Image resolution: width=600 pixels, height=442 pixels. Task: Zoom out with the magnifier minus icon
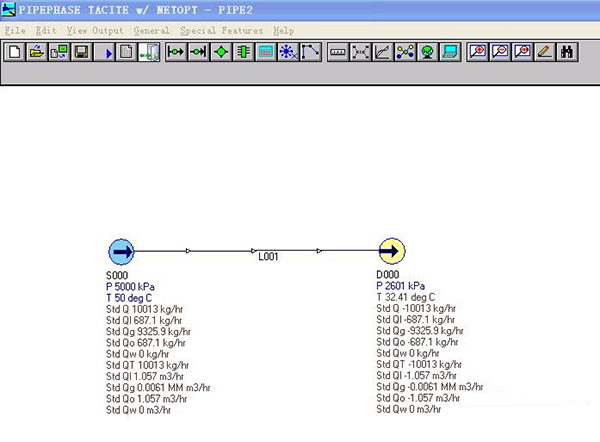click(x=500, y=52)
